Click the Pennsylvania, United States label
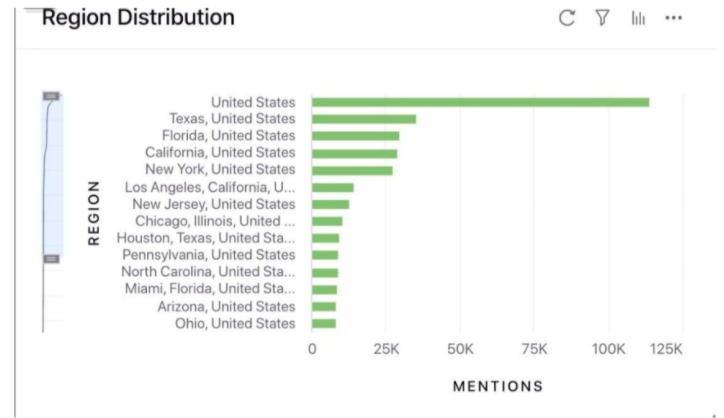 point(209,255)
